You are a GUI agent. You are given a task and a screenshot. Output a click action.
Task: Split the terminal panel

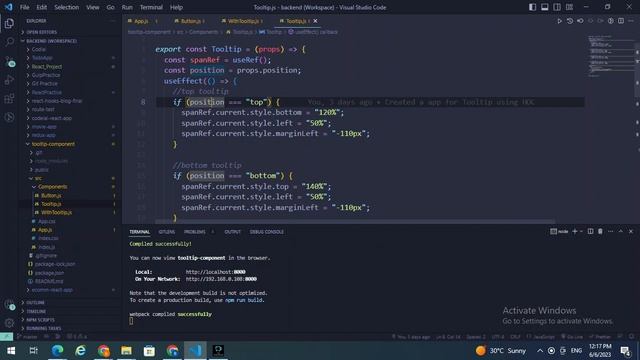pos(590,231)
